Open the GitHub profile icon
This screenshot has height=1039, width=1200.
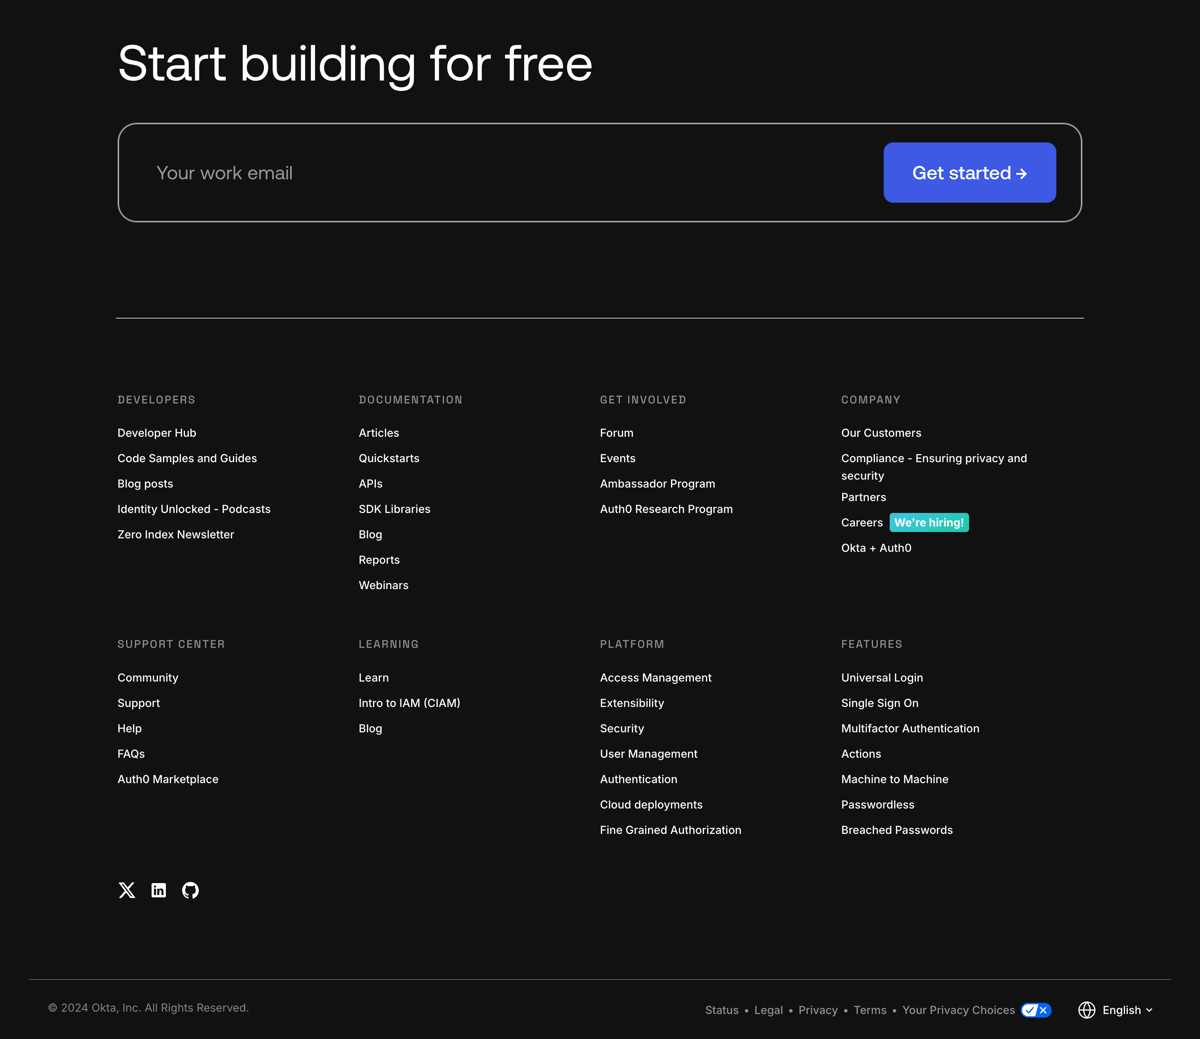coord(190,890)
